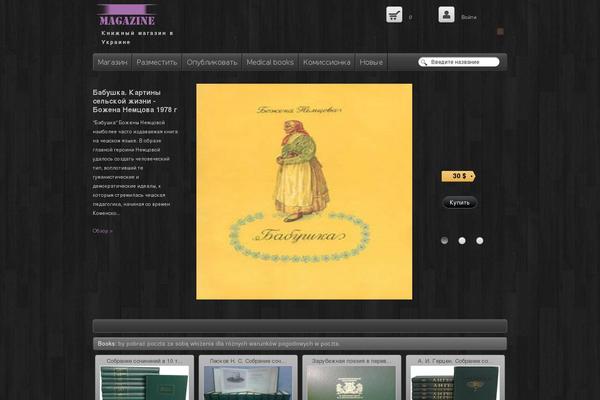Image resolution: width=600 pixels, height=400 pixels.
Task: Click the 30 $ price tag
Action: [x=458, y=176]
